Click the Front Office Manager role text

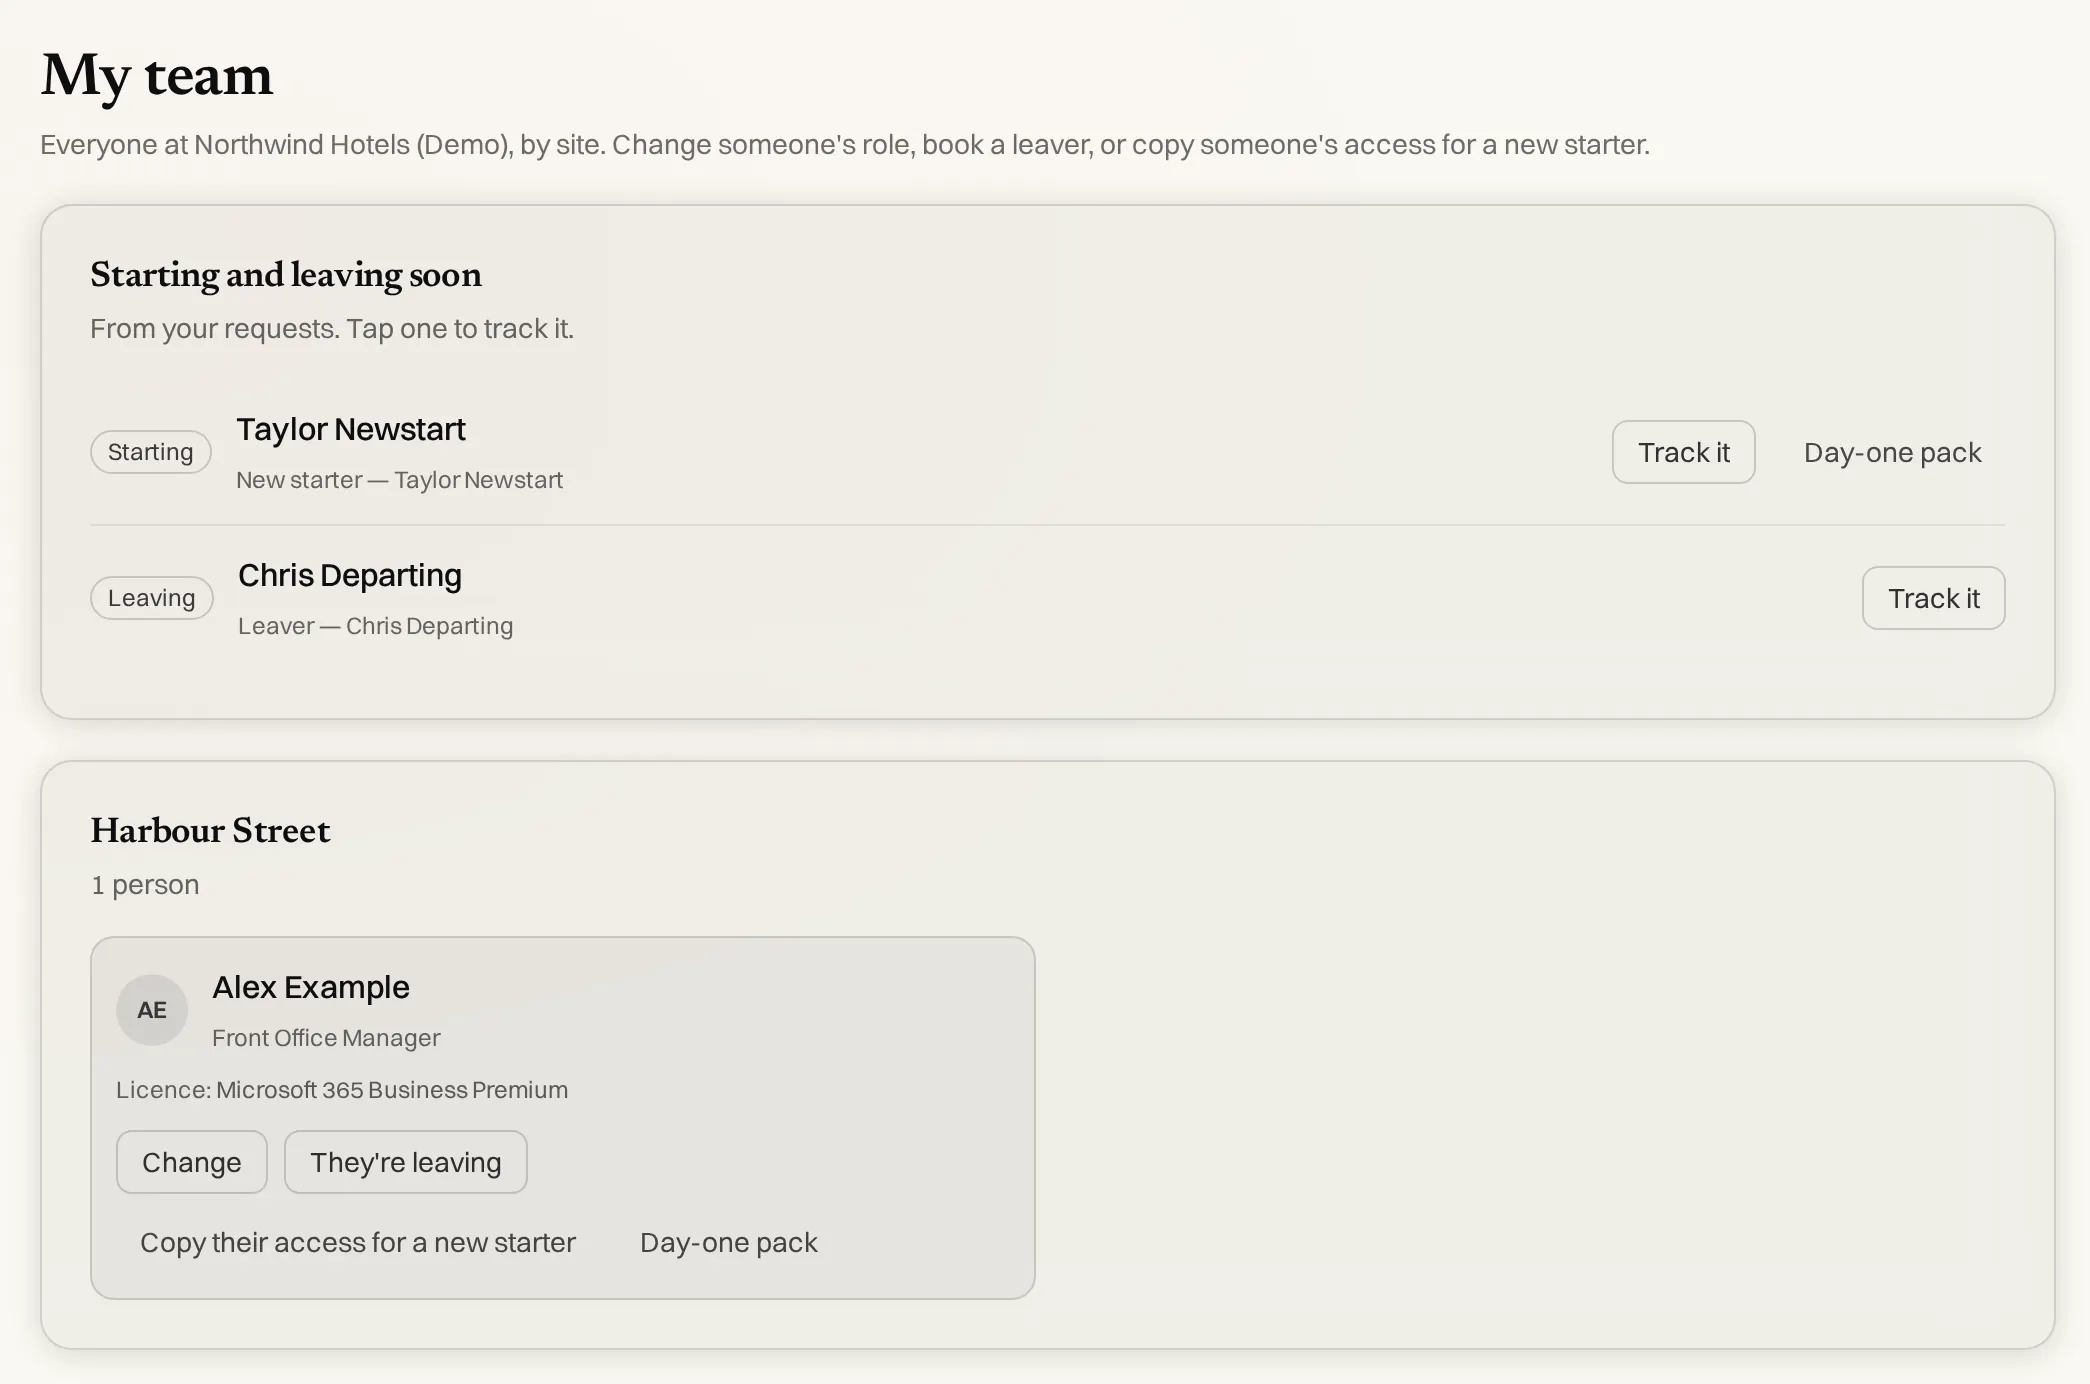pyautogui.click(x=326, y=1038)
